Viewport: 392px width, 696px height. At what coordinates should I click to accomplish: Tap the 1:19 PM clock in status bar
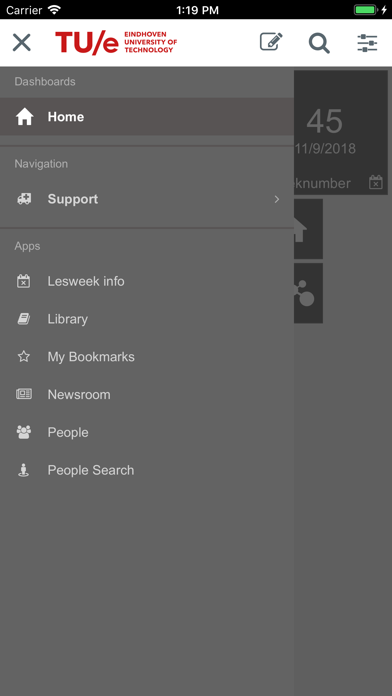[x=197, y=10]
